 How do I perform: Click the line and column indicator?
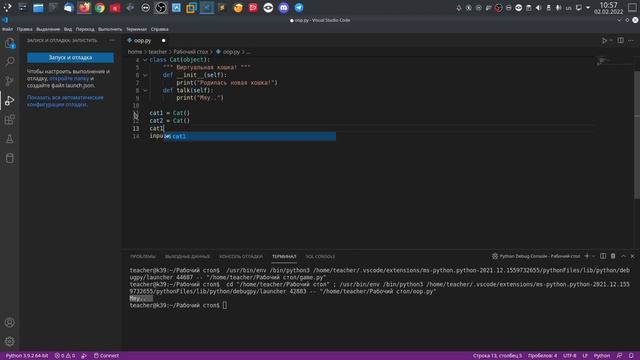497,356
